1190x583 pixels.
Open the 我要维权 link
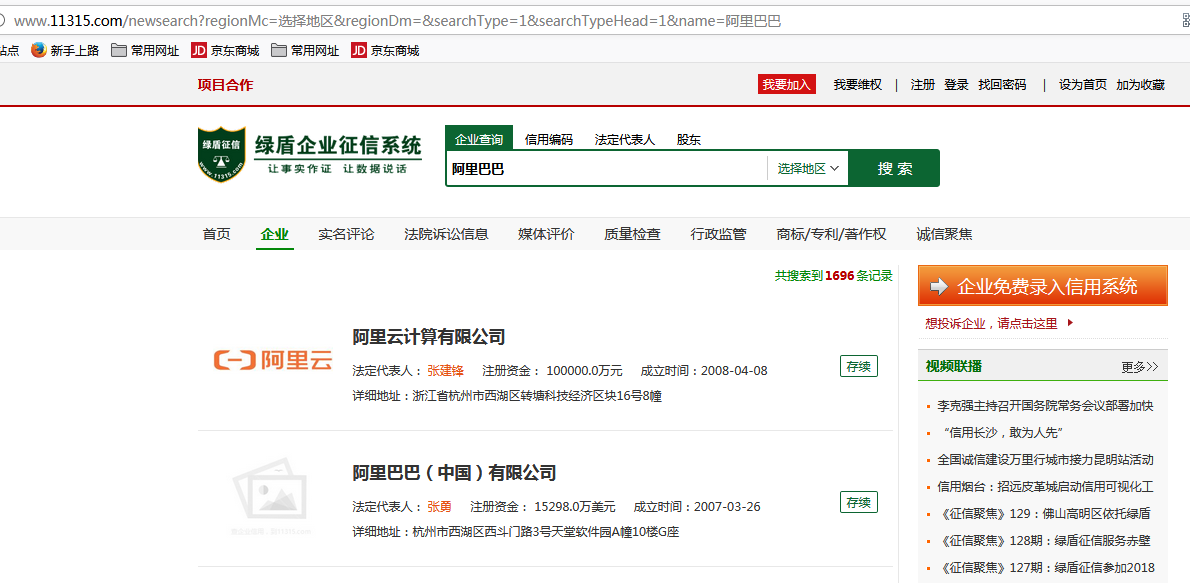point(858,85)
